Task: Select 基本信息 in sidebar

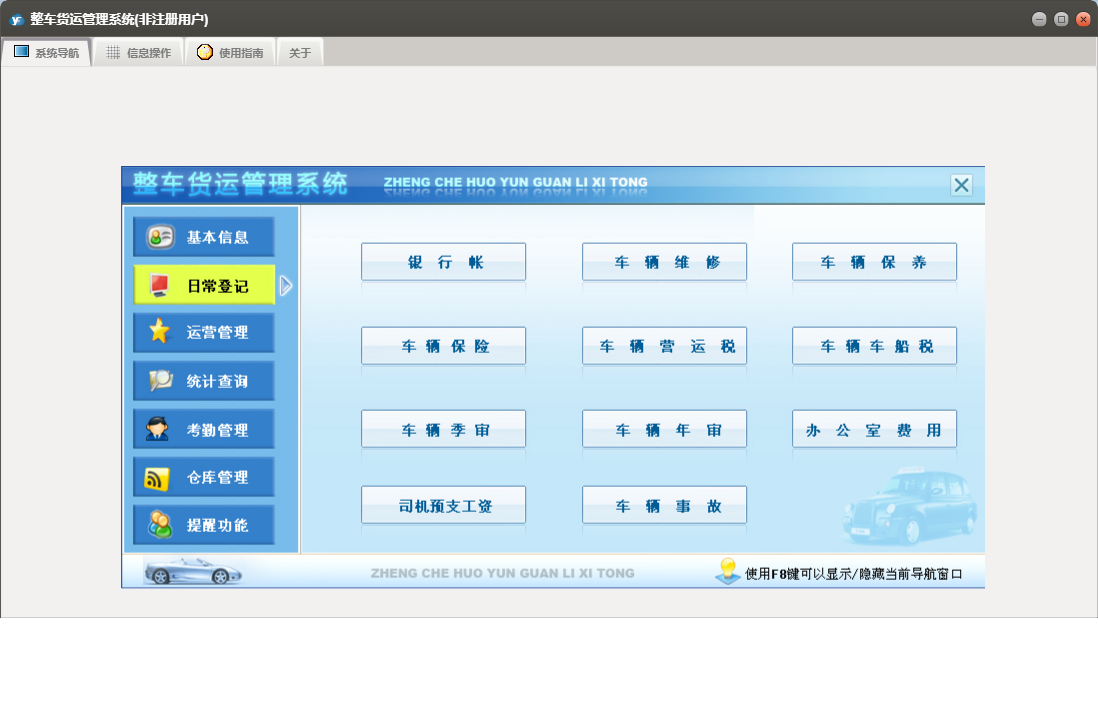Action: pos(204,237)
